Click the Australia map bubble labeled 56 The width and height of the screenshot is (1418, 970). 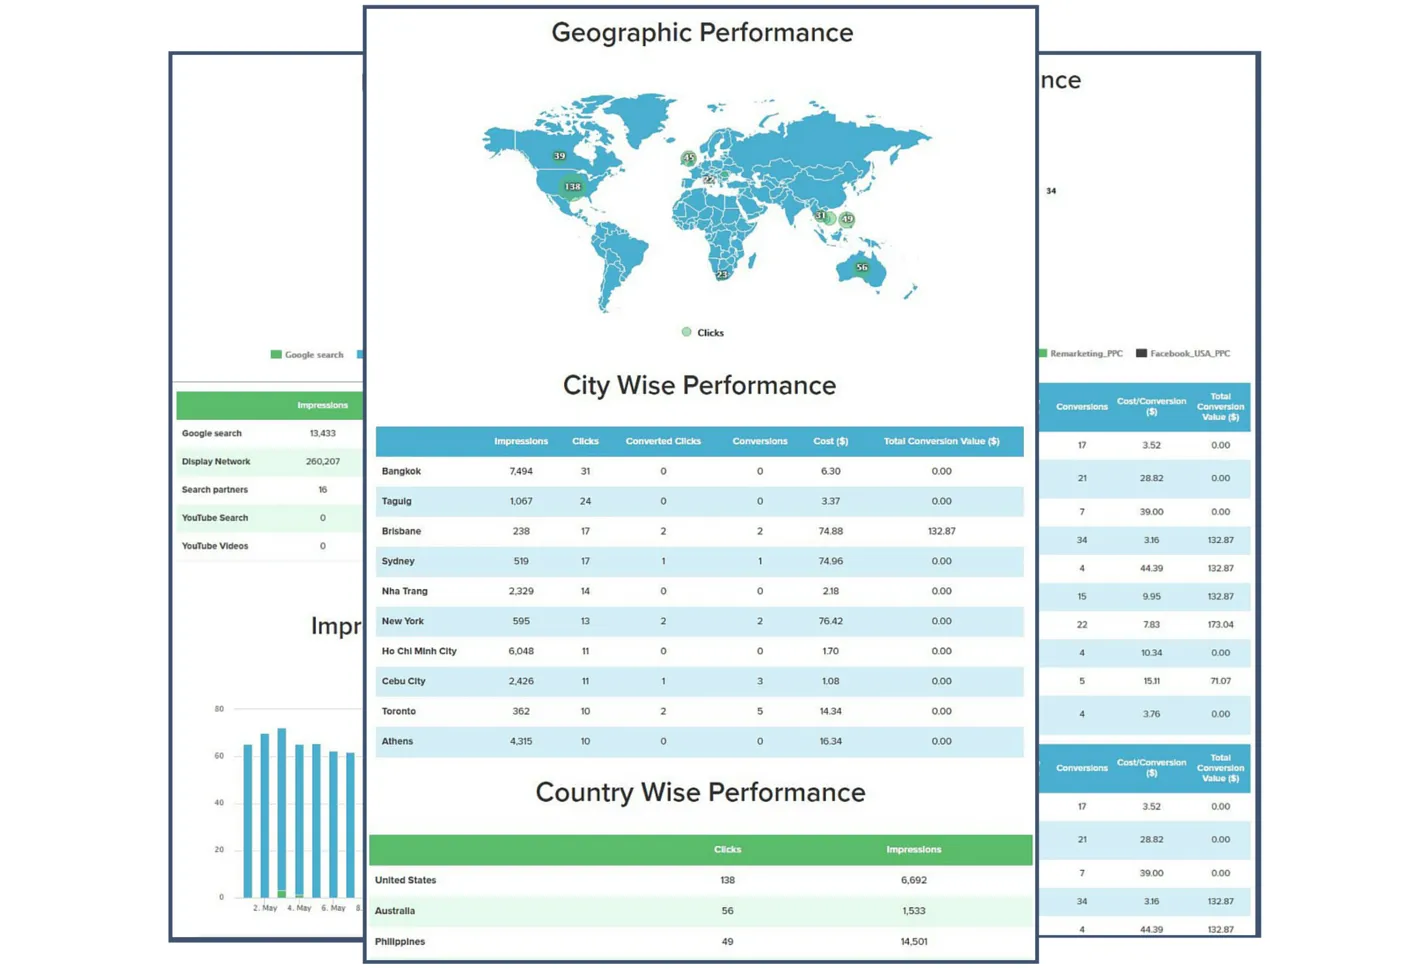(x=861, y=268)
